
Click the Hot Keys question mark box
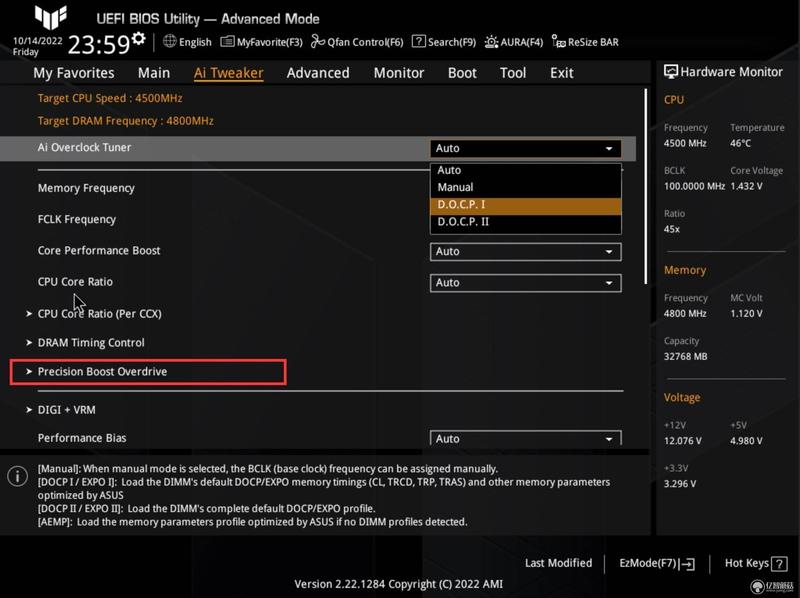tap(779, 564)
